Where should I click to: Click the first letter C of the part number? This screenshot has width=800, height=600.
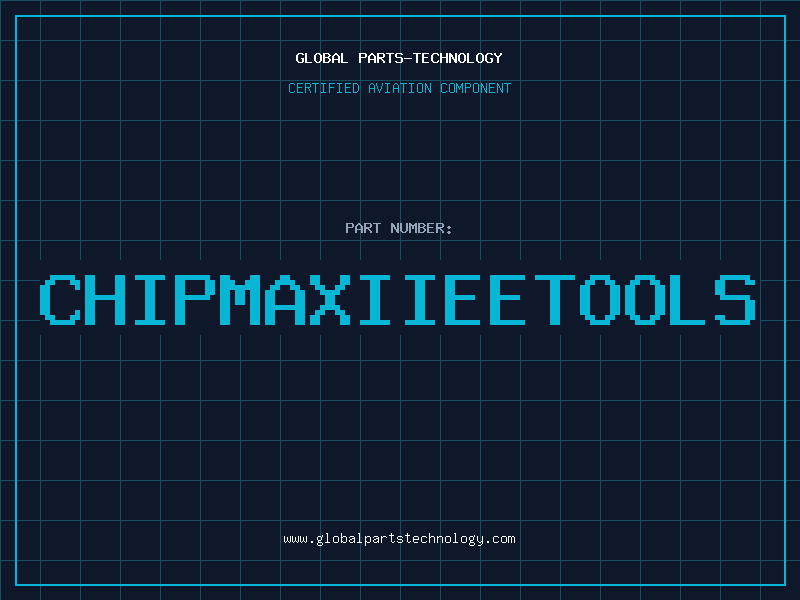[60, 300]
